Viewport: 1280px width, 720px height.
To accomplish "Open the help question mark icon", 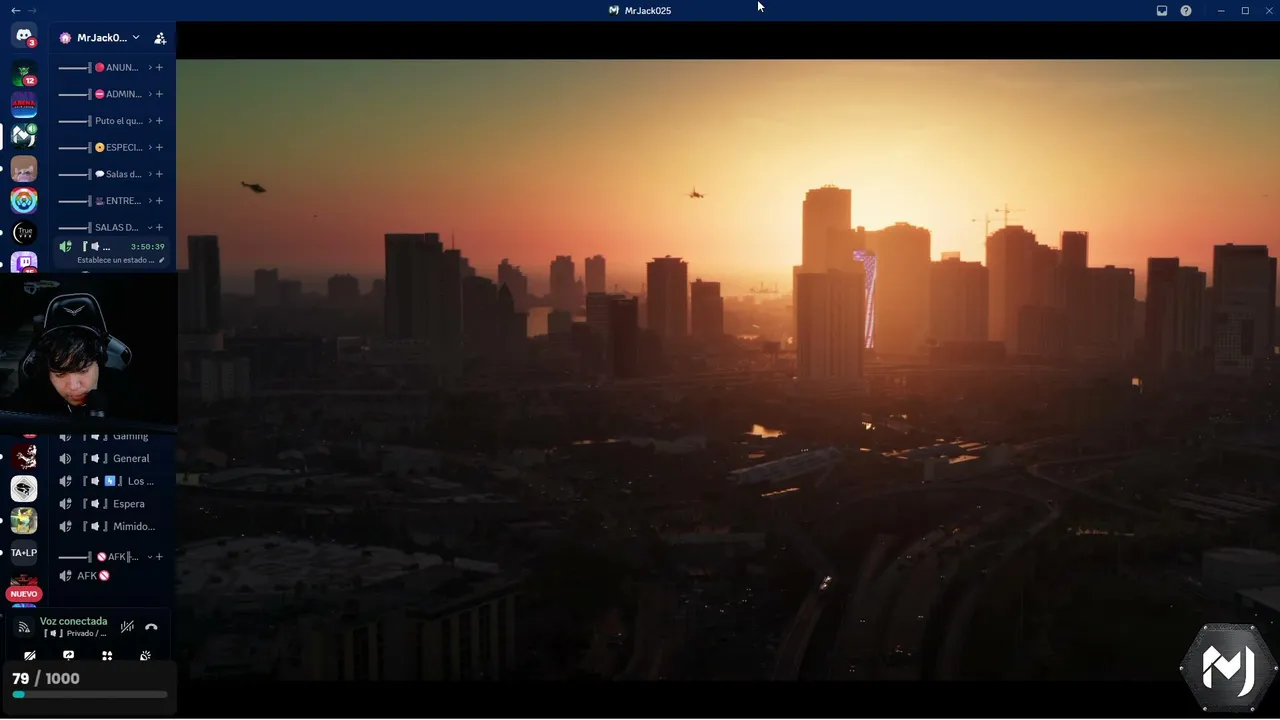I will click(x=1186, y=11).
